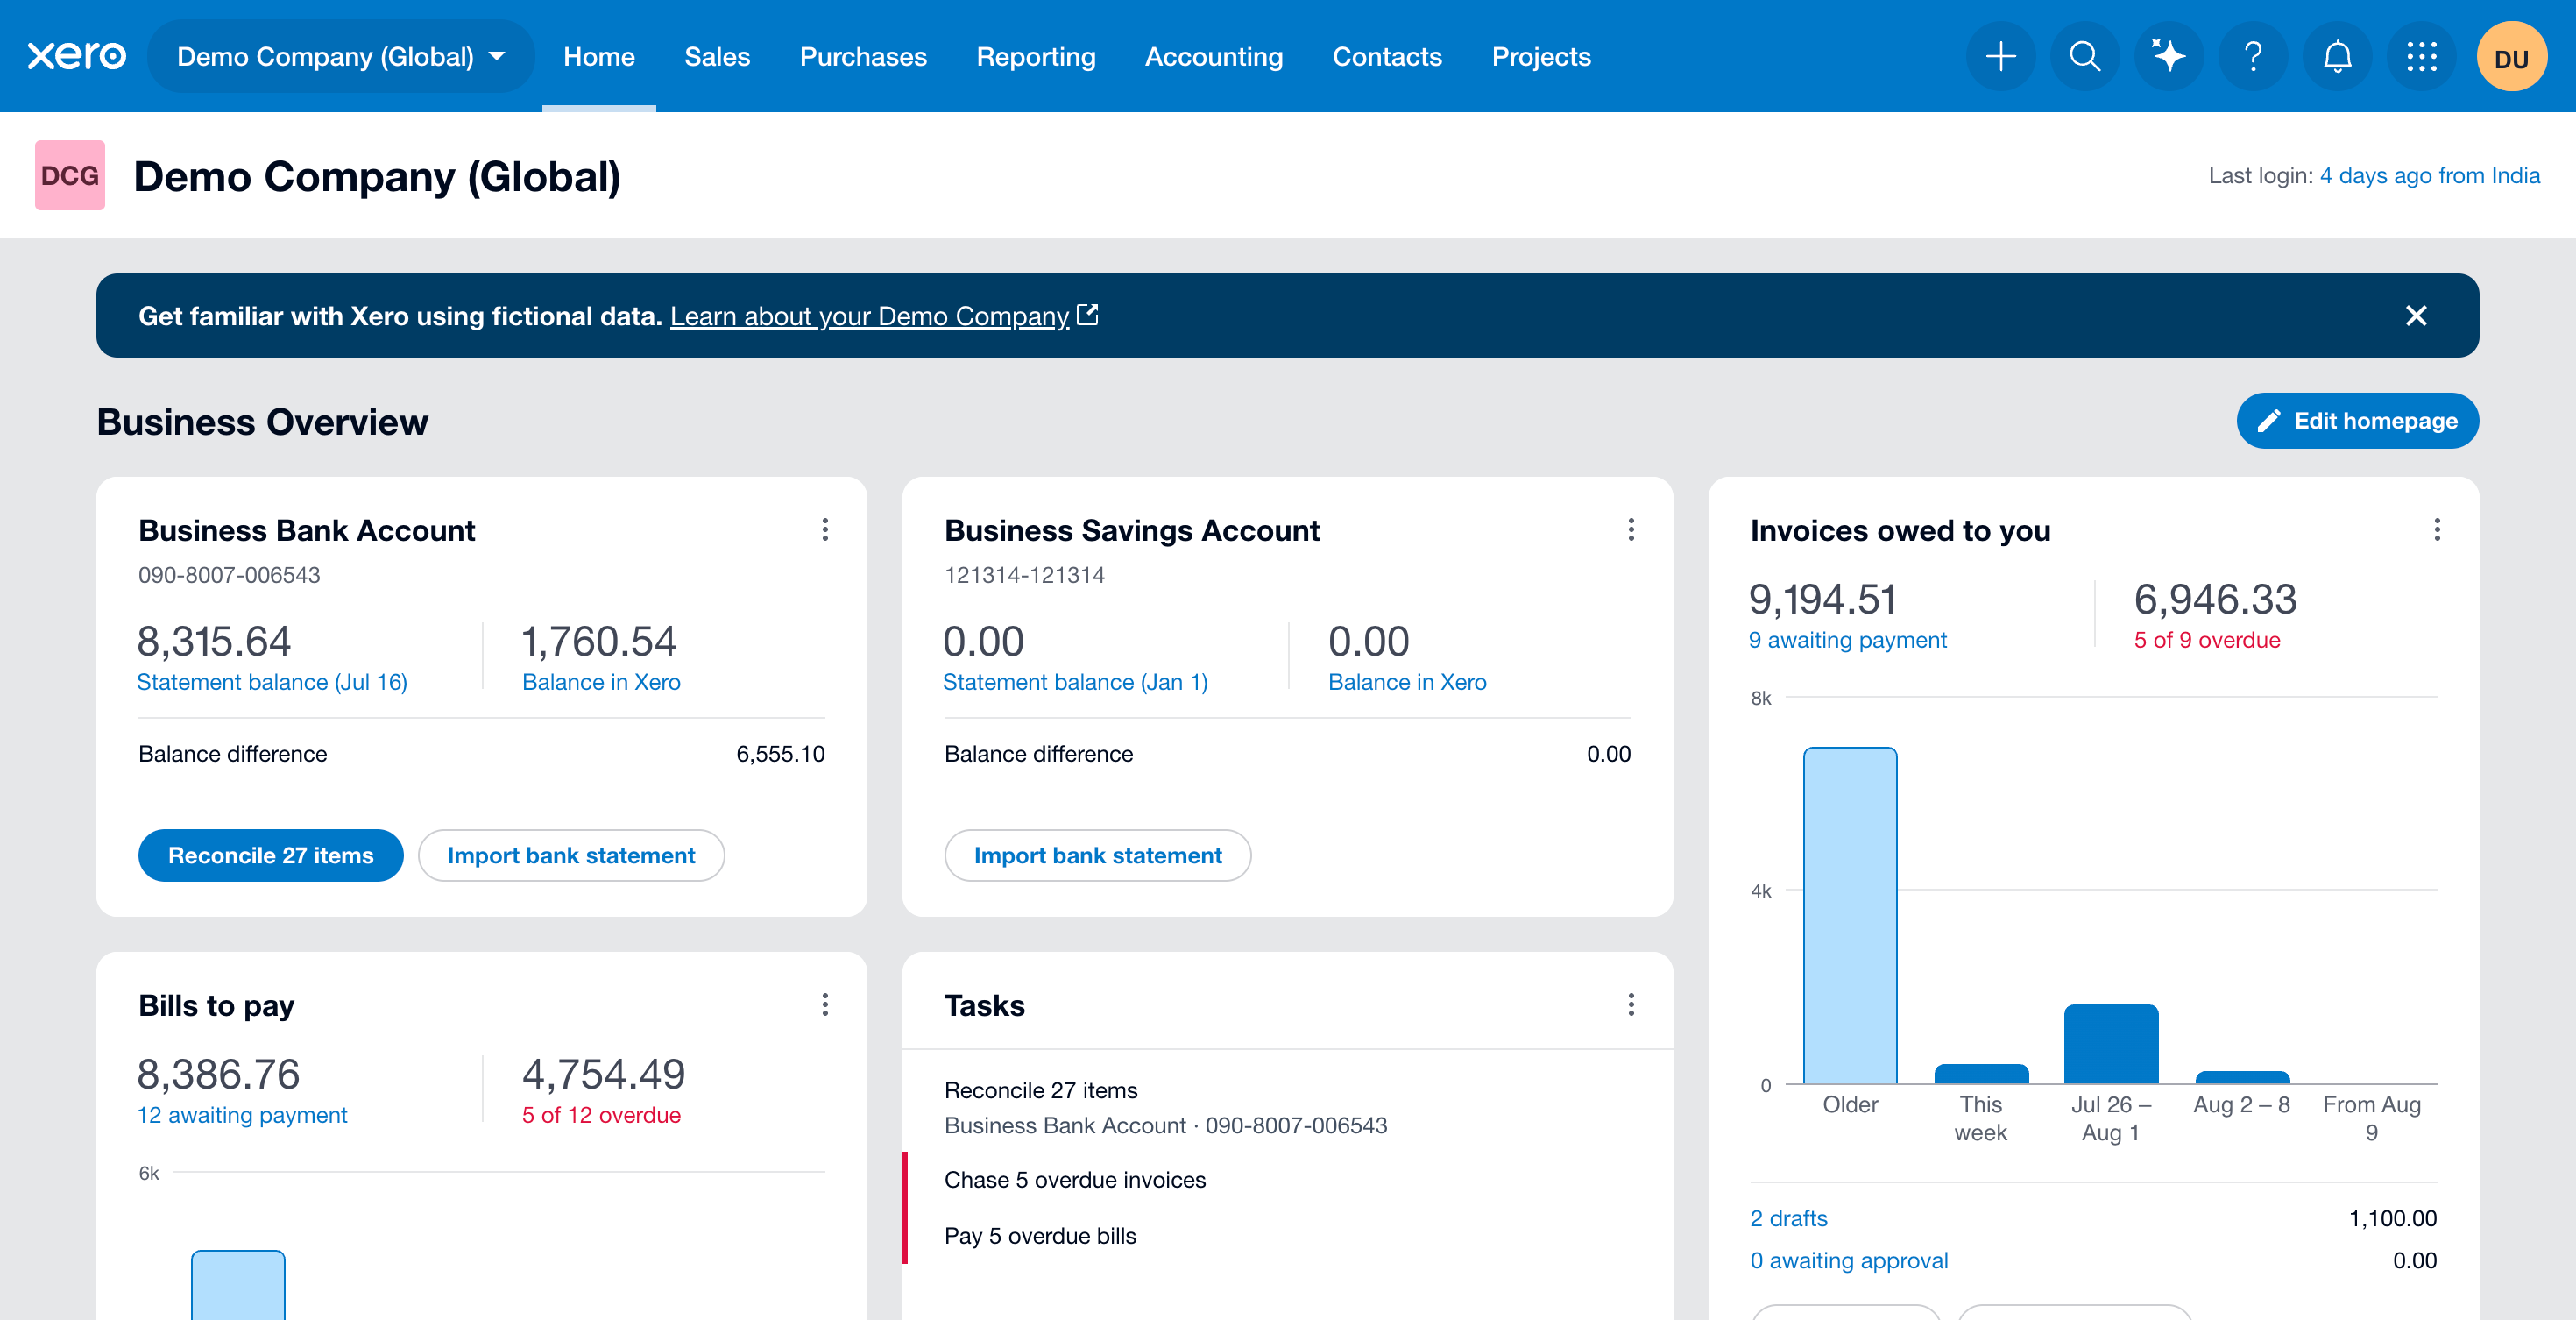This screenshot has width=2576, height=1320.
Task: Select the This week invoices chart bar
Action: 1981,1074
